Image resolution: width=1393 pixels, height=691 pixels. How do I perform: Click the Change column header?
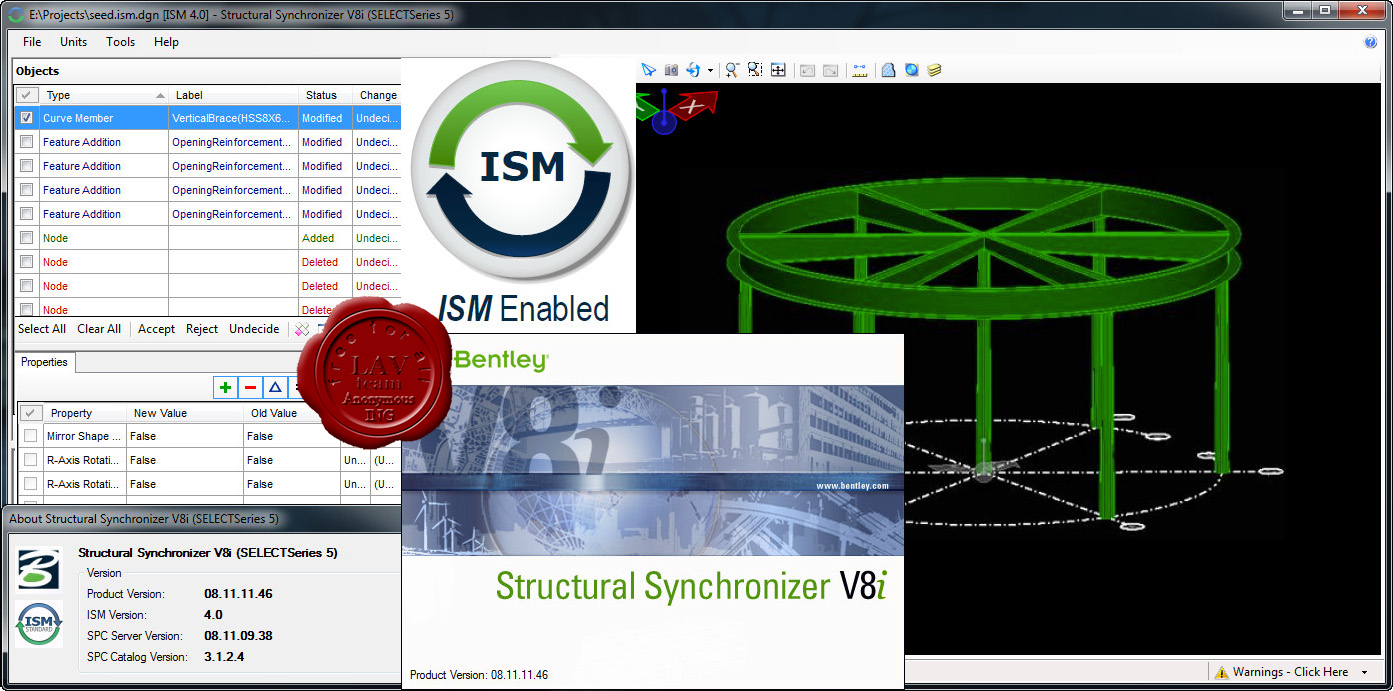[x=378, y=95]
